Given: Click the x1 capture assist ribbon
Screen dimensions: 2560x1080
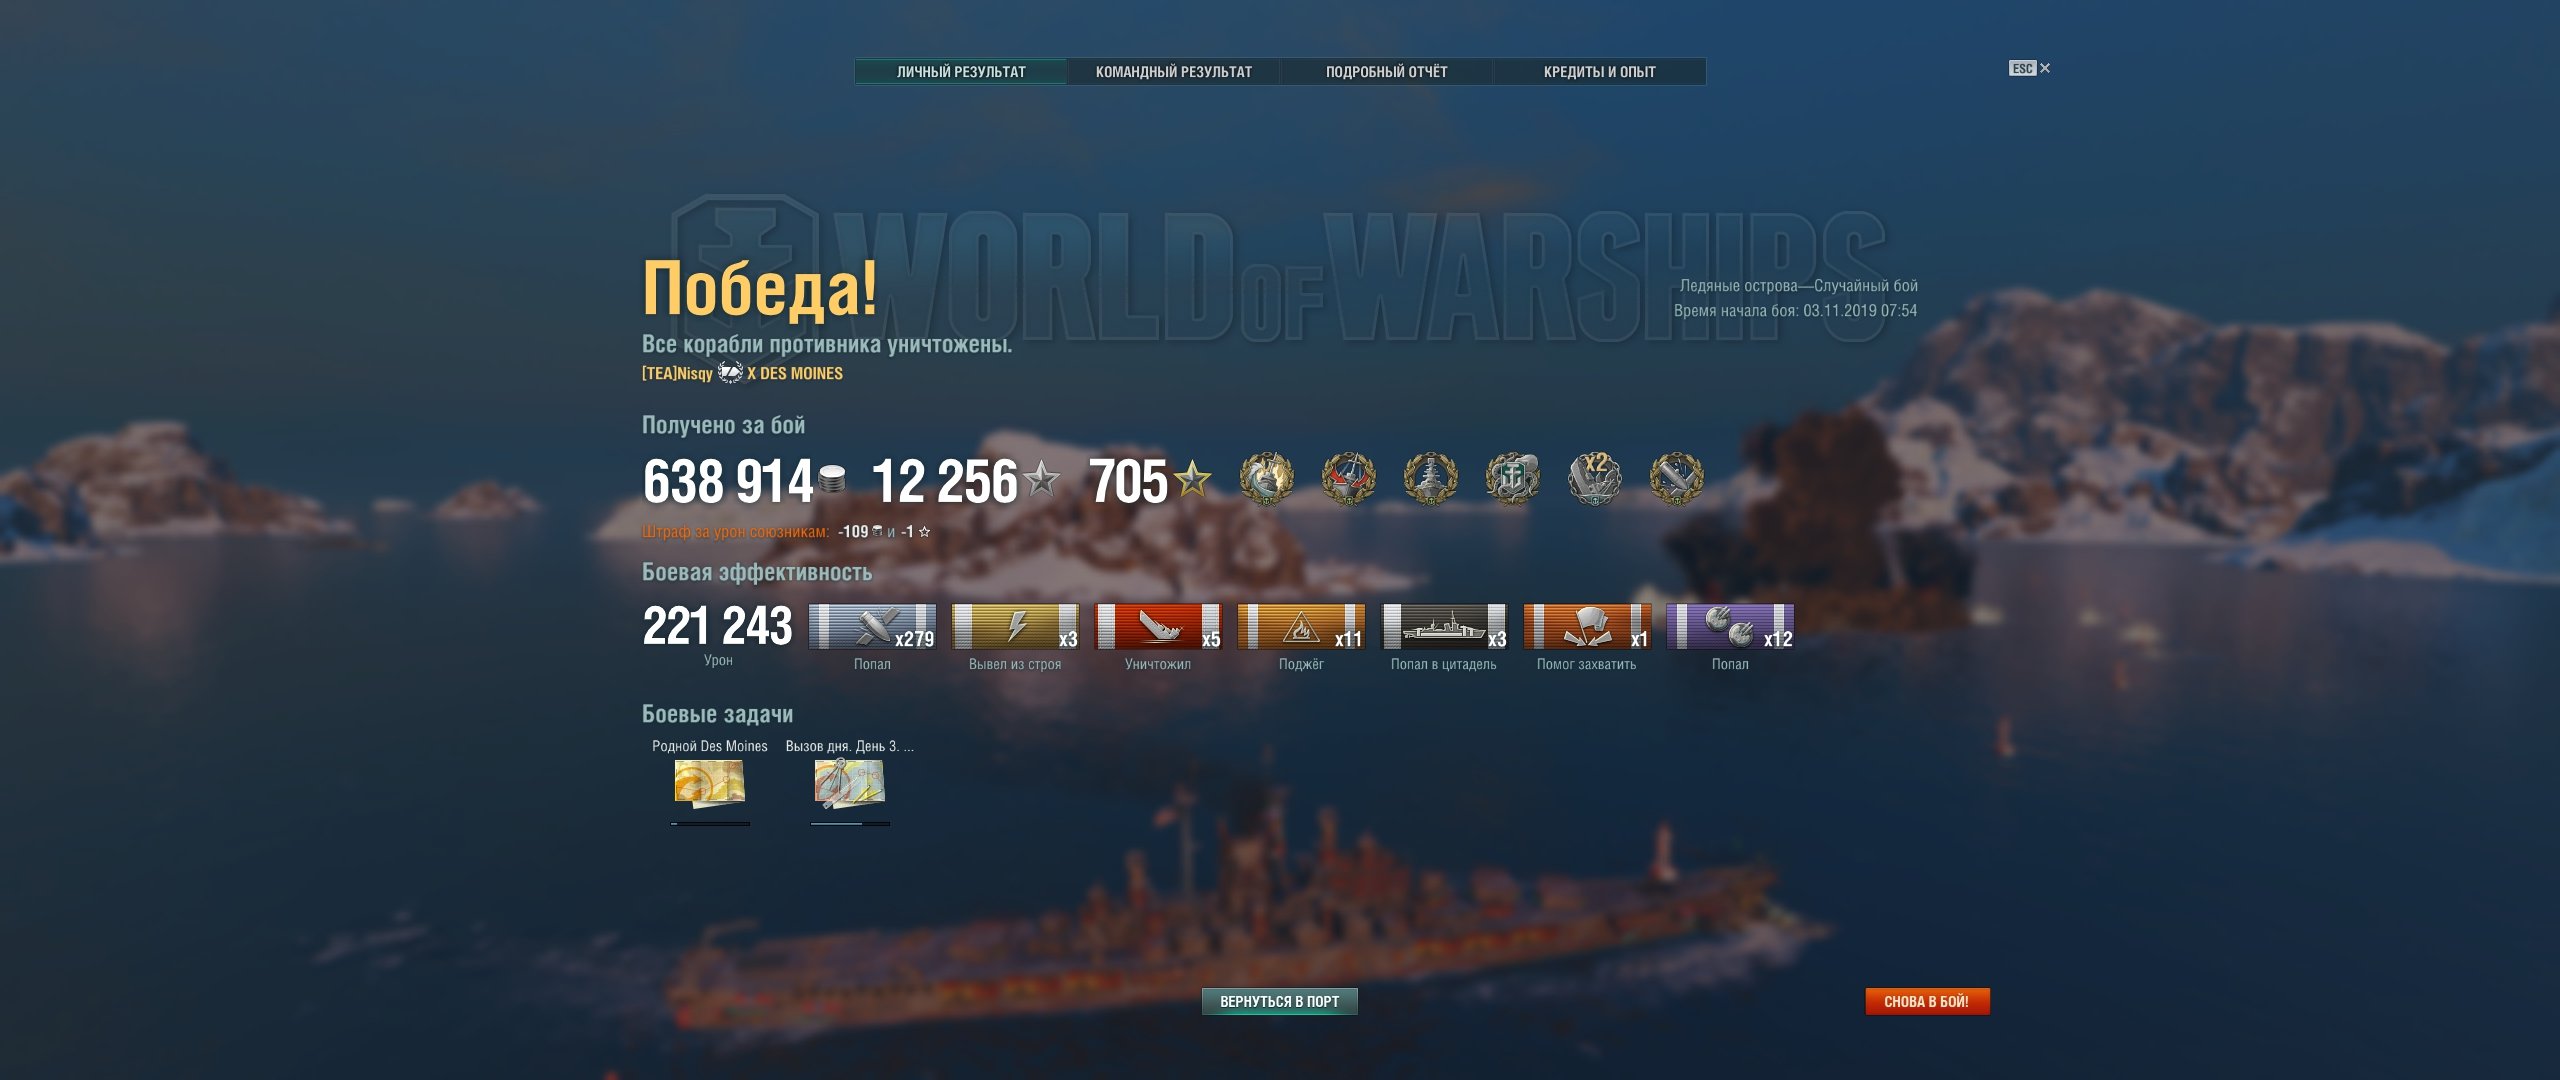Looking at the screenshot, I should 1587,627.
